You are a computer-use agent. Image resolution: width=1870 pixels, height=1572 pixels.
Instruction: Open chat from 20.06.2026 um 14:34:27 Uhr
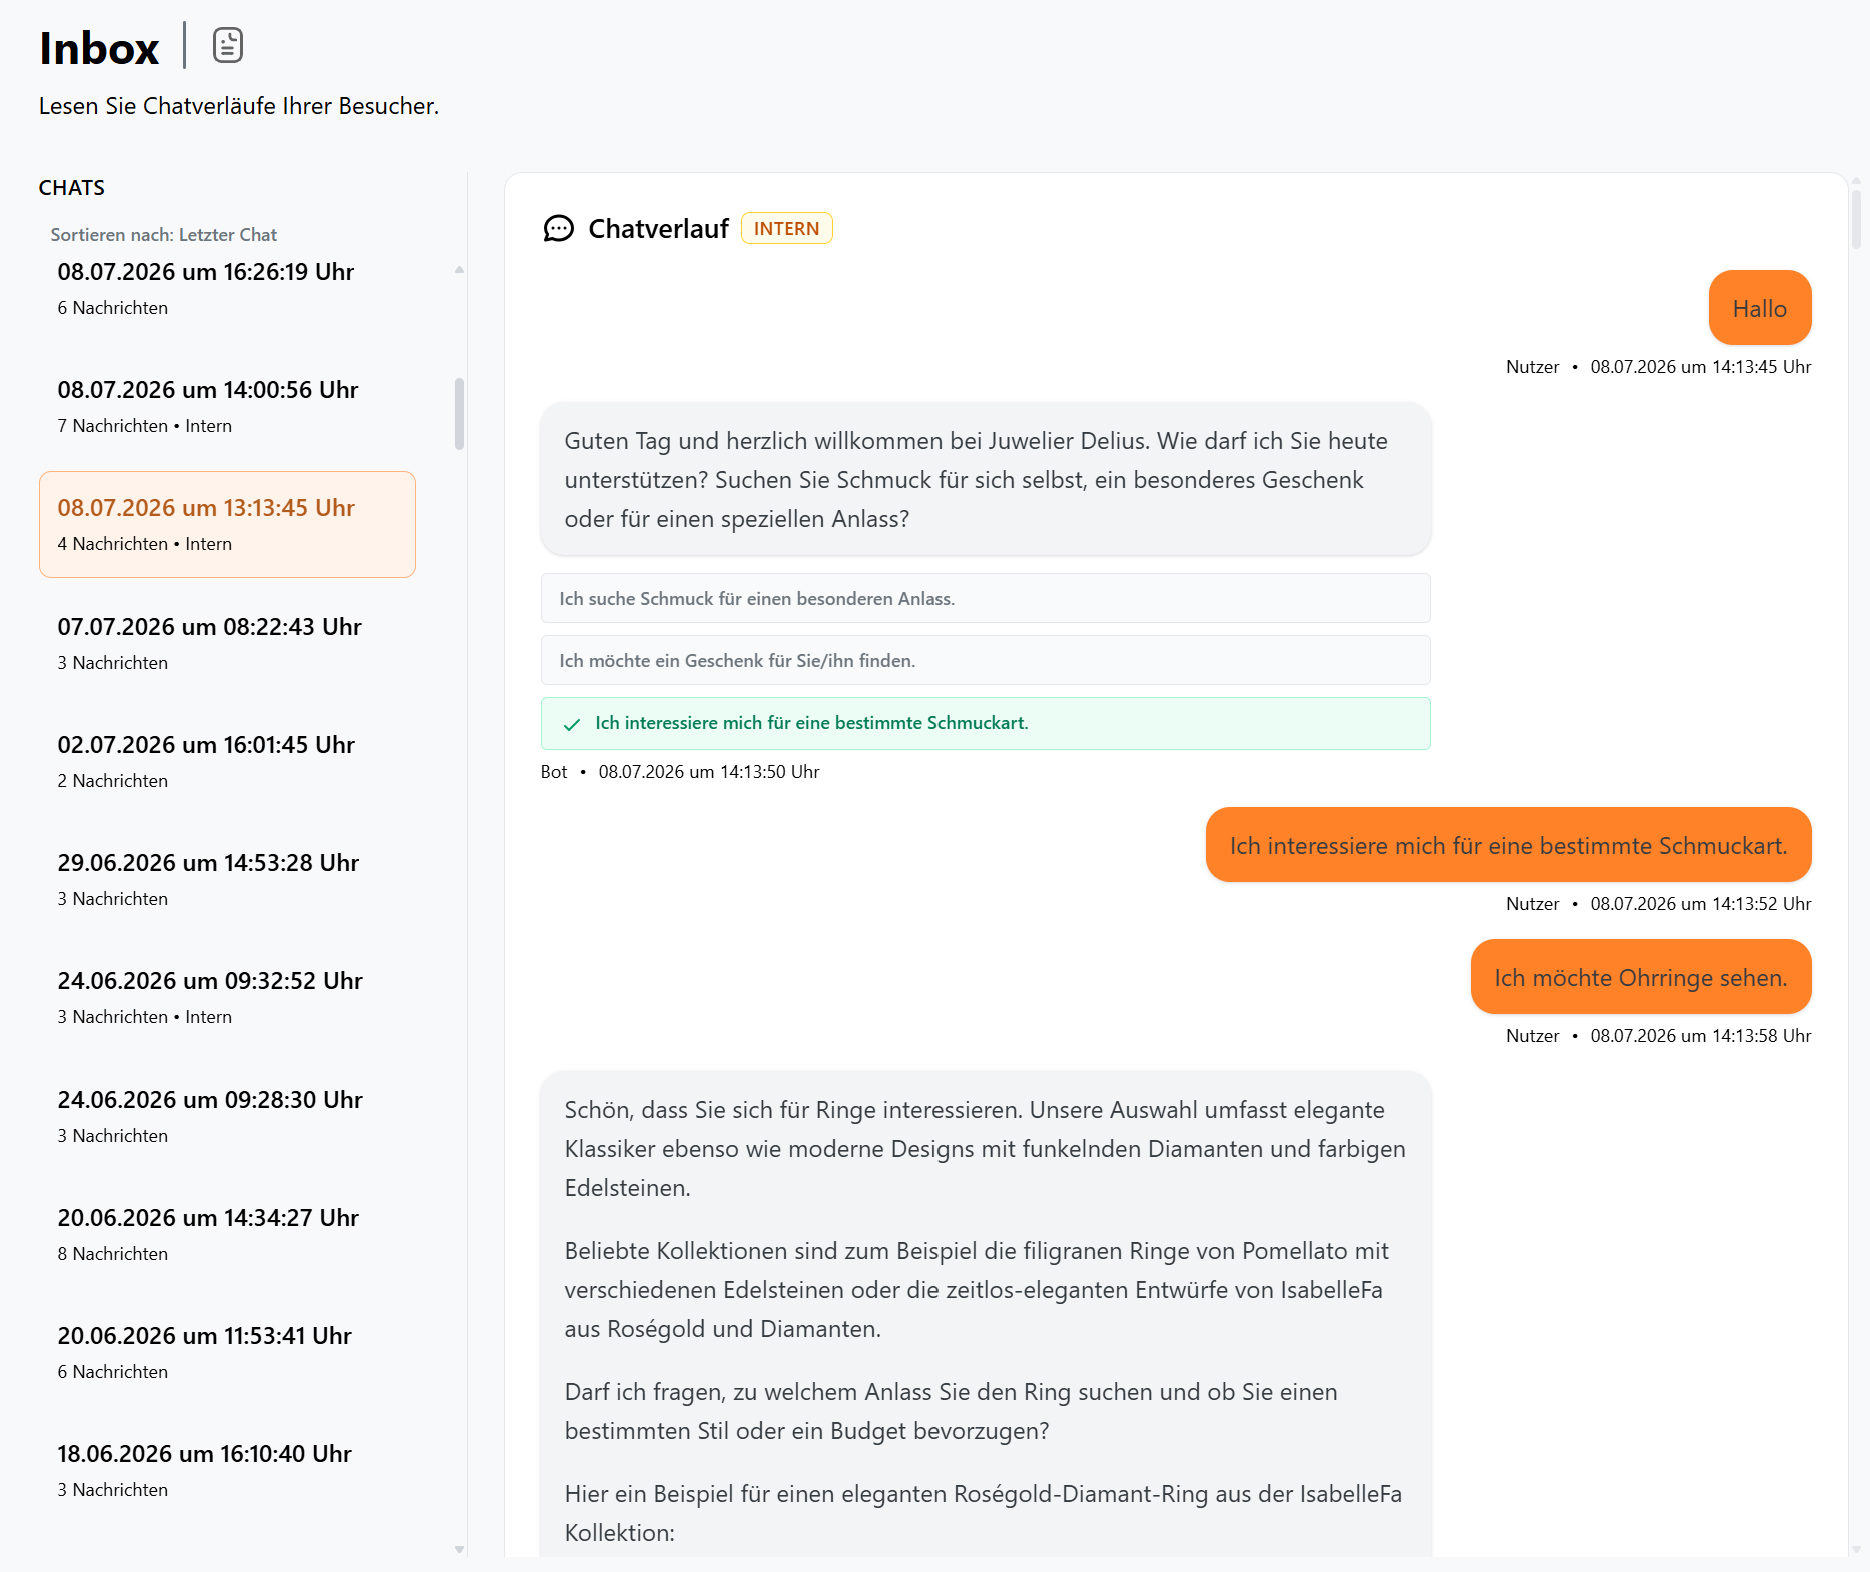click(227, 1234)
